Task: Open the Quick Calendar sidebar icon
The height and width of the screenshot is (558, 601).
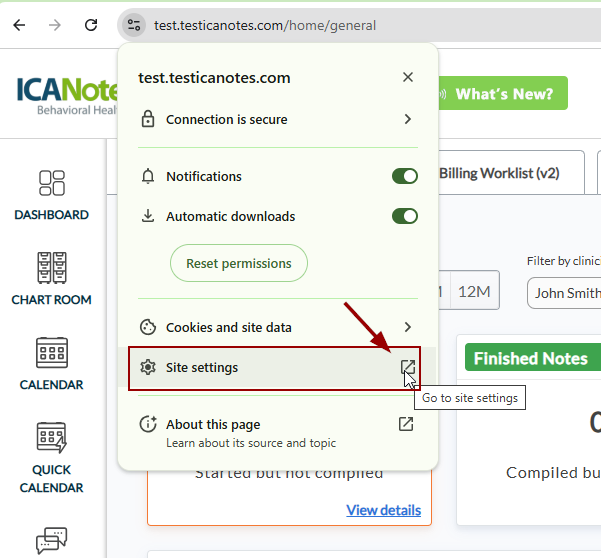Action: click(52, 438)
